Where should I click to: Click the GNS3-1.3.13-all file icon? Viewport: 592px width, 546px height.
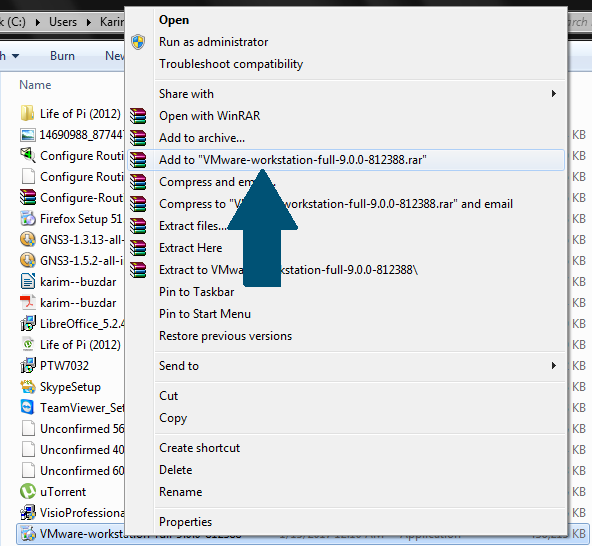[x=28, y=239]
